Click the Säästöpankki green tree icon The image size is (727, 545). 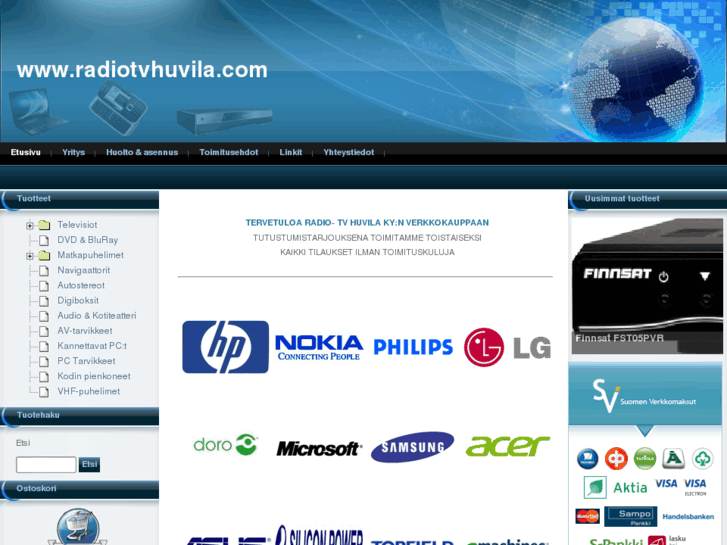click(x=702, y=459)
